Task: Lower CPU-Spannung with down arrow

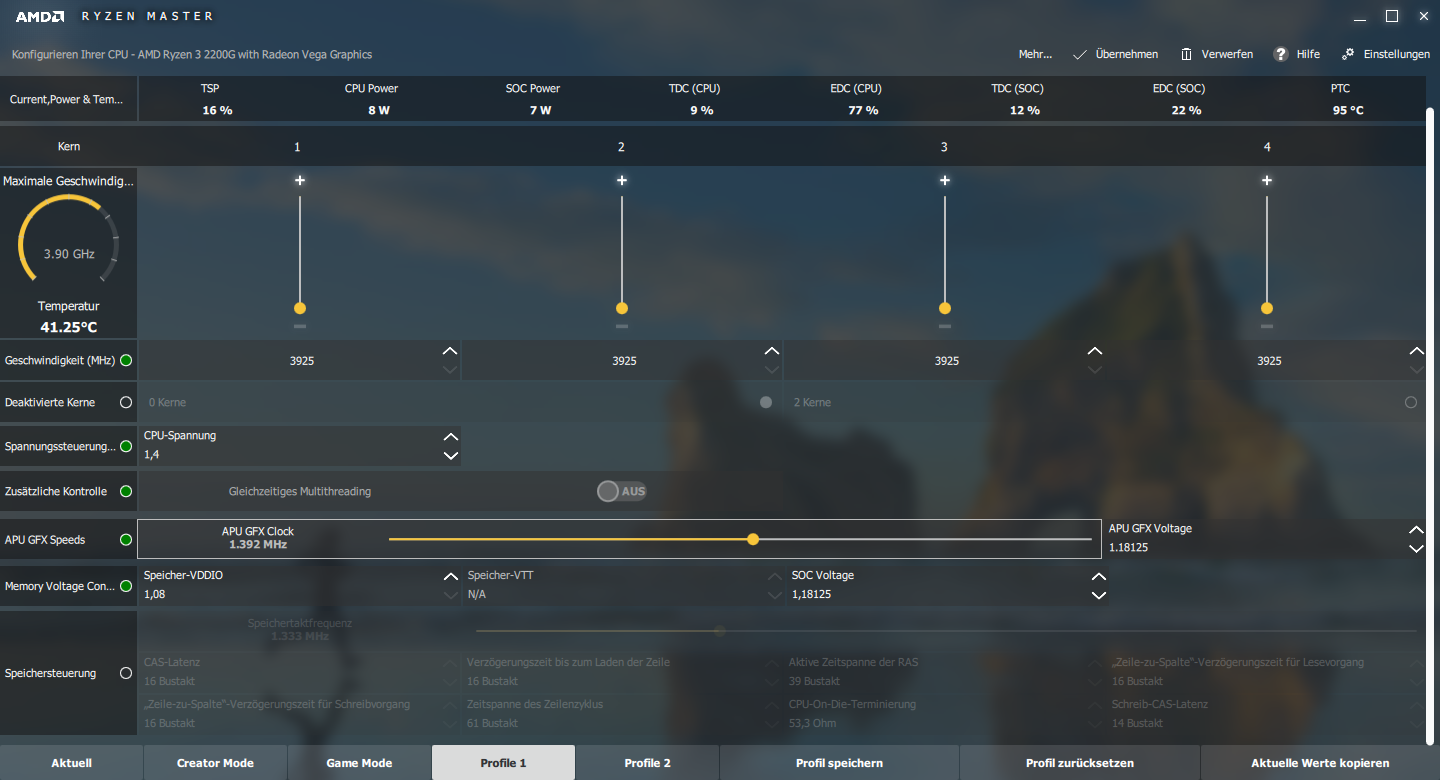Action: (x=451, y=456)
